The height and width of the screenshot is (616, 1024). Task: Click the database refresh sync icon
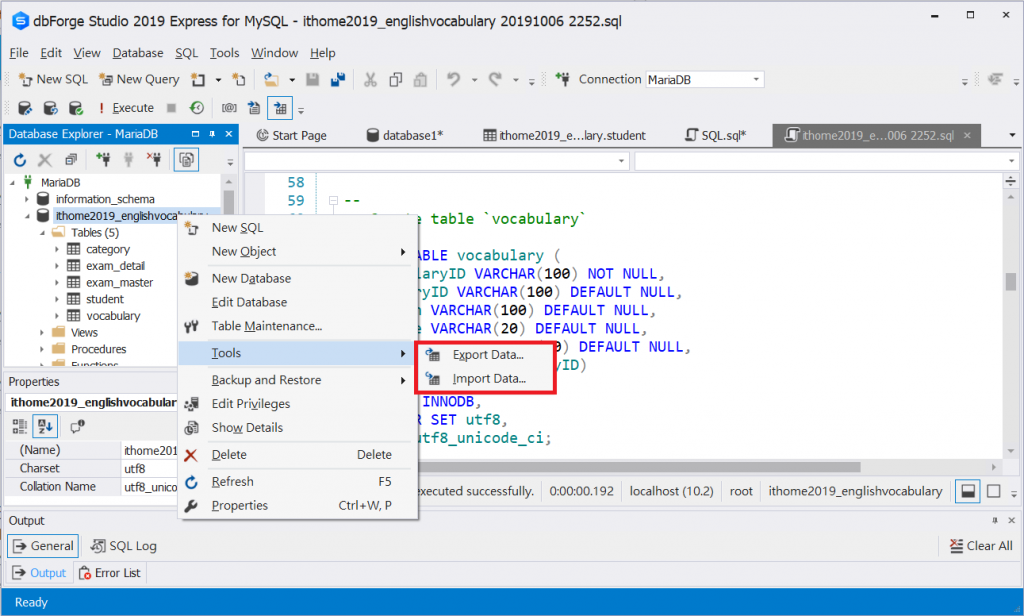[x=50, y=108]
